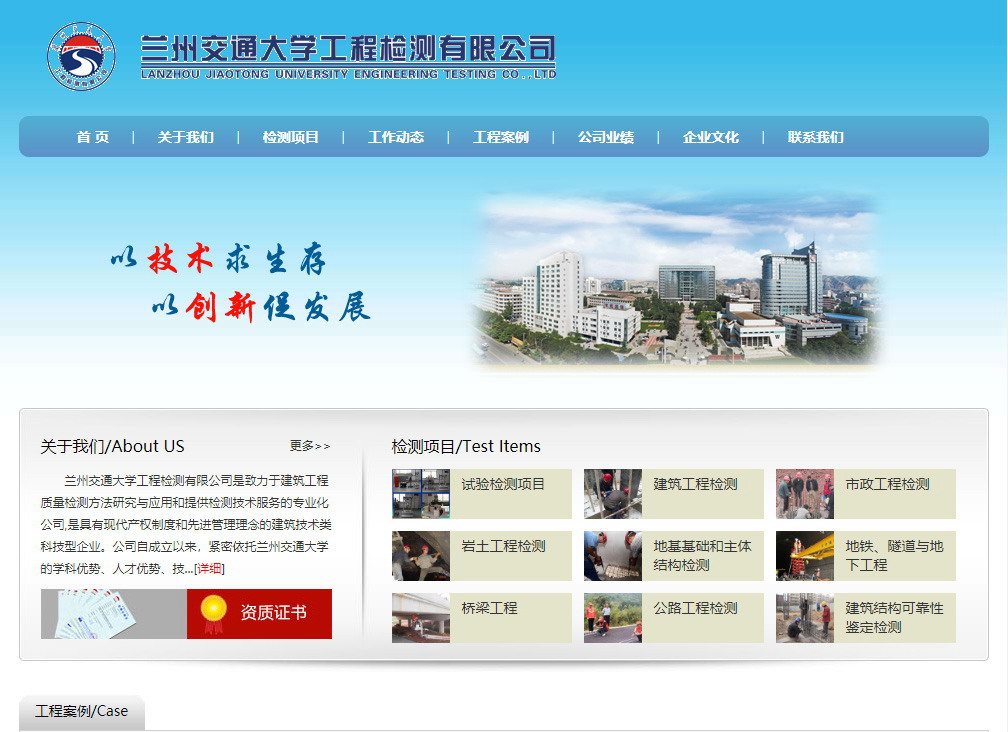Click the 地基基础和主体结构检测 thumbnail image
Screen dimensions: 1008x732
pos(613,556)
